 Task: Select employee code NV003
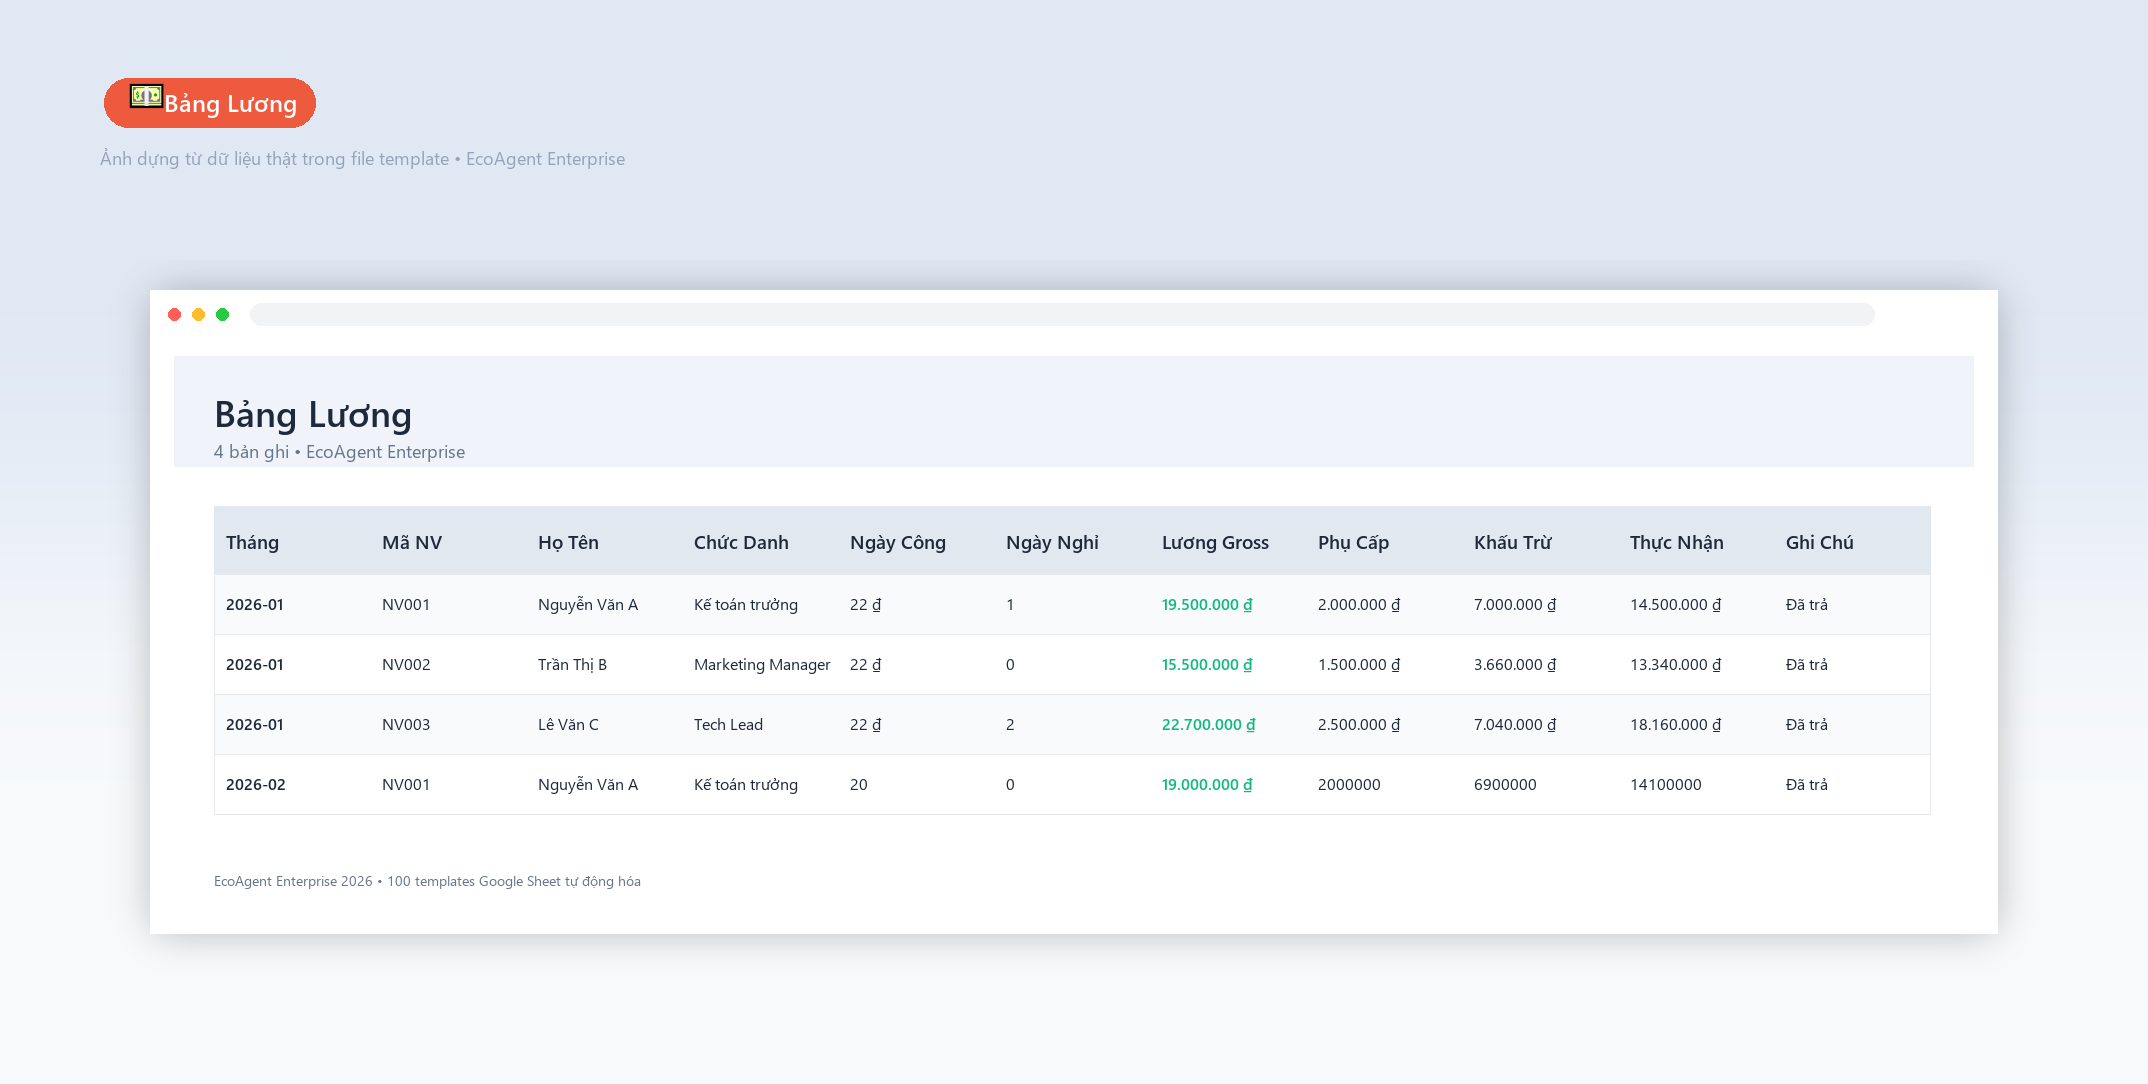(406, 725)
